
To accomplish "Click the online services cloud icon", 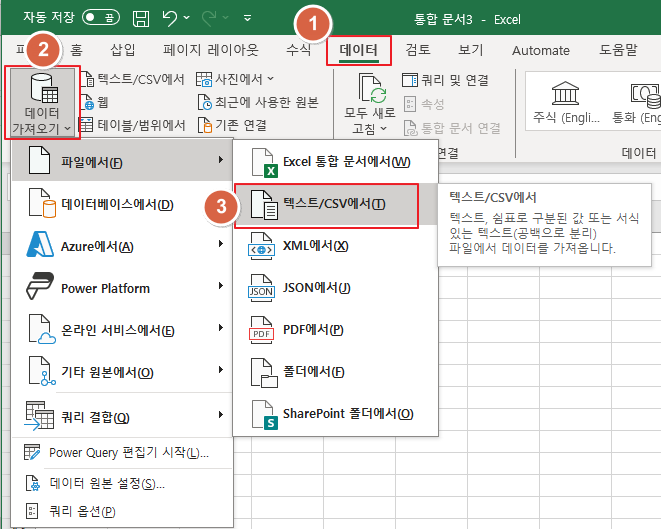I will 42,329.
